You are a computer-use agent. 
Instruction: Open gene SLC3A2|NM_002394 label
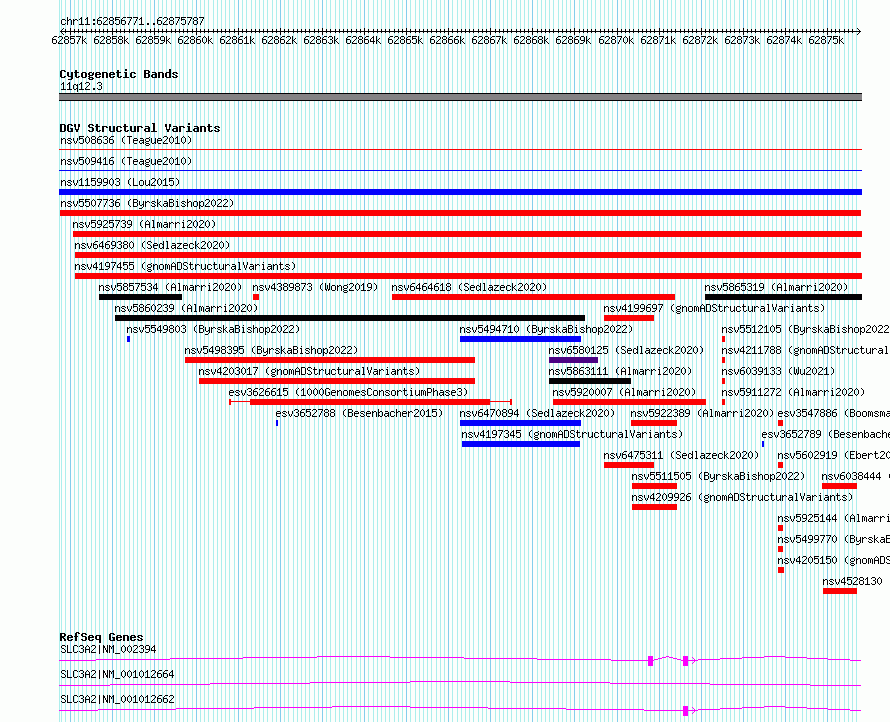tap(108, 649)
